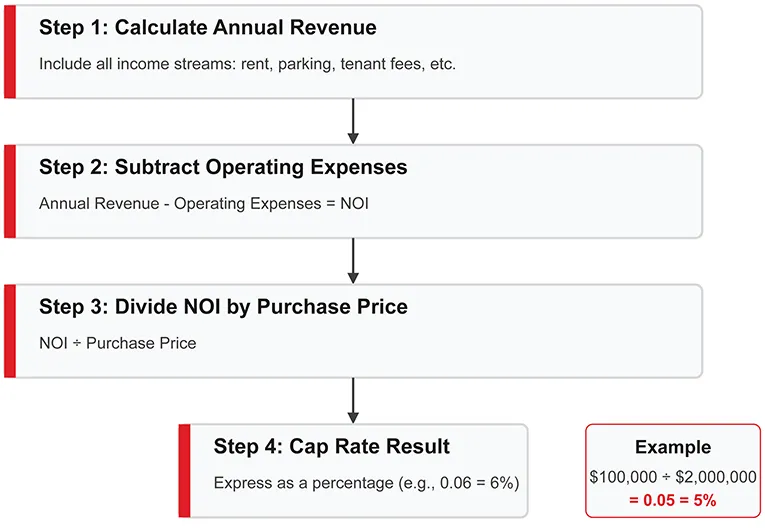The image size is (765, 530).
Task: Click the income streams description text
Action: click(x=247, y=64)
